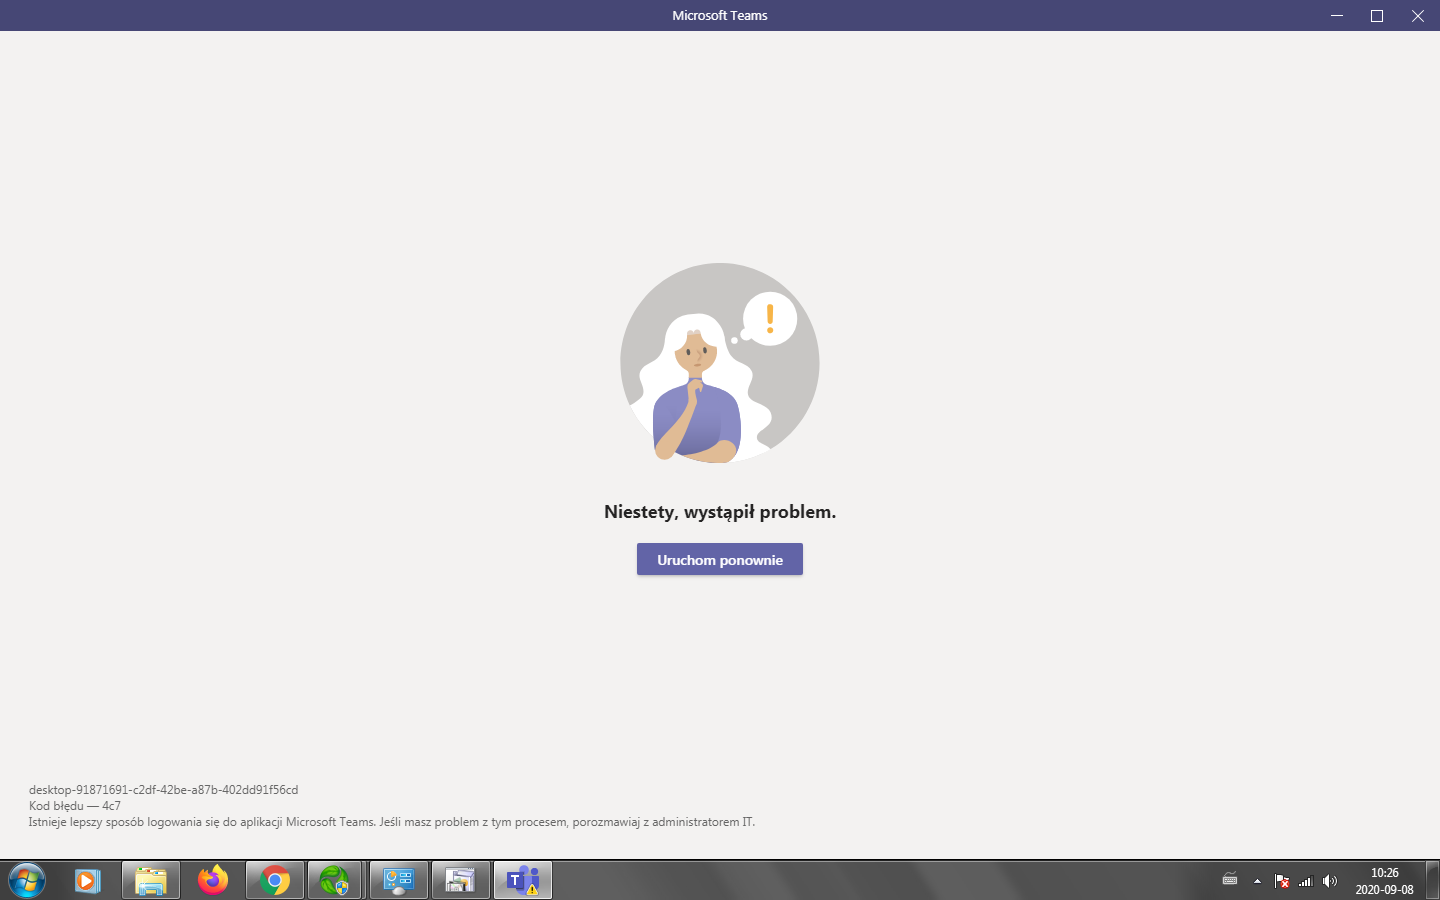This screenshot has width=1440, height=900.
Task: Click the Microsoft Teams title bar text
Action: click(720, 15)
